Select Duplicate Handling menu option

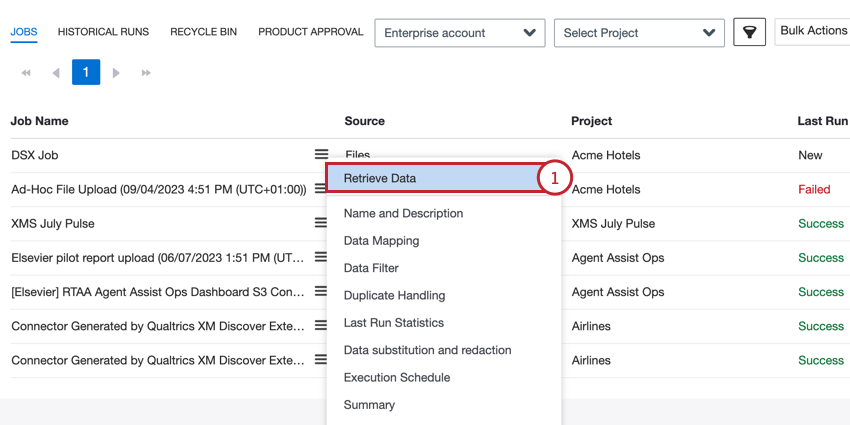[x=394, y=296]
